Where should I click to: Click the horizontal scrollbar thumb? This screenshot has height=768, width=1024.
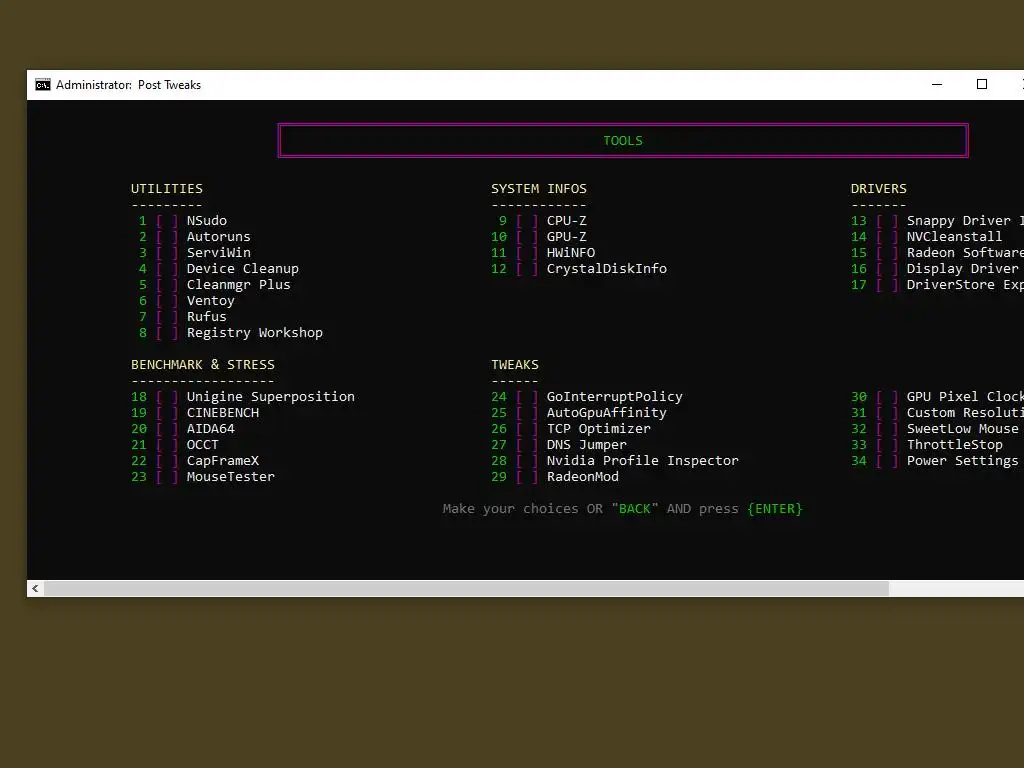point(466,588)
